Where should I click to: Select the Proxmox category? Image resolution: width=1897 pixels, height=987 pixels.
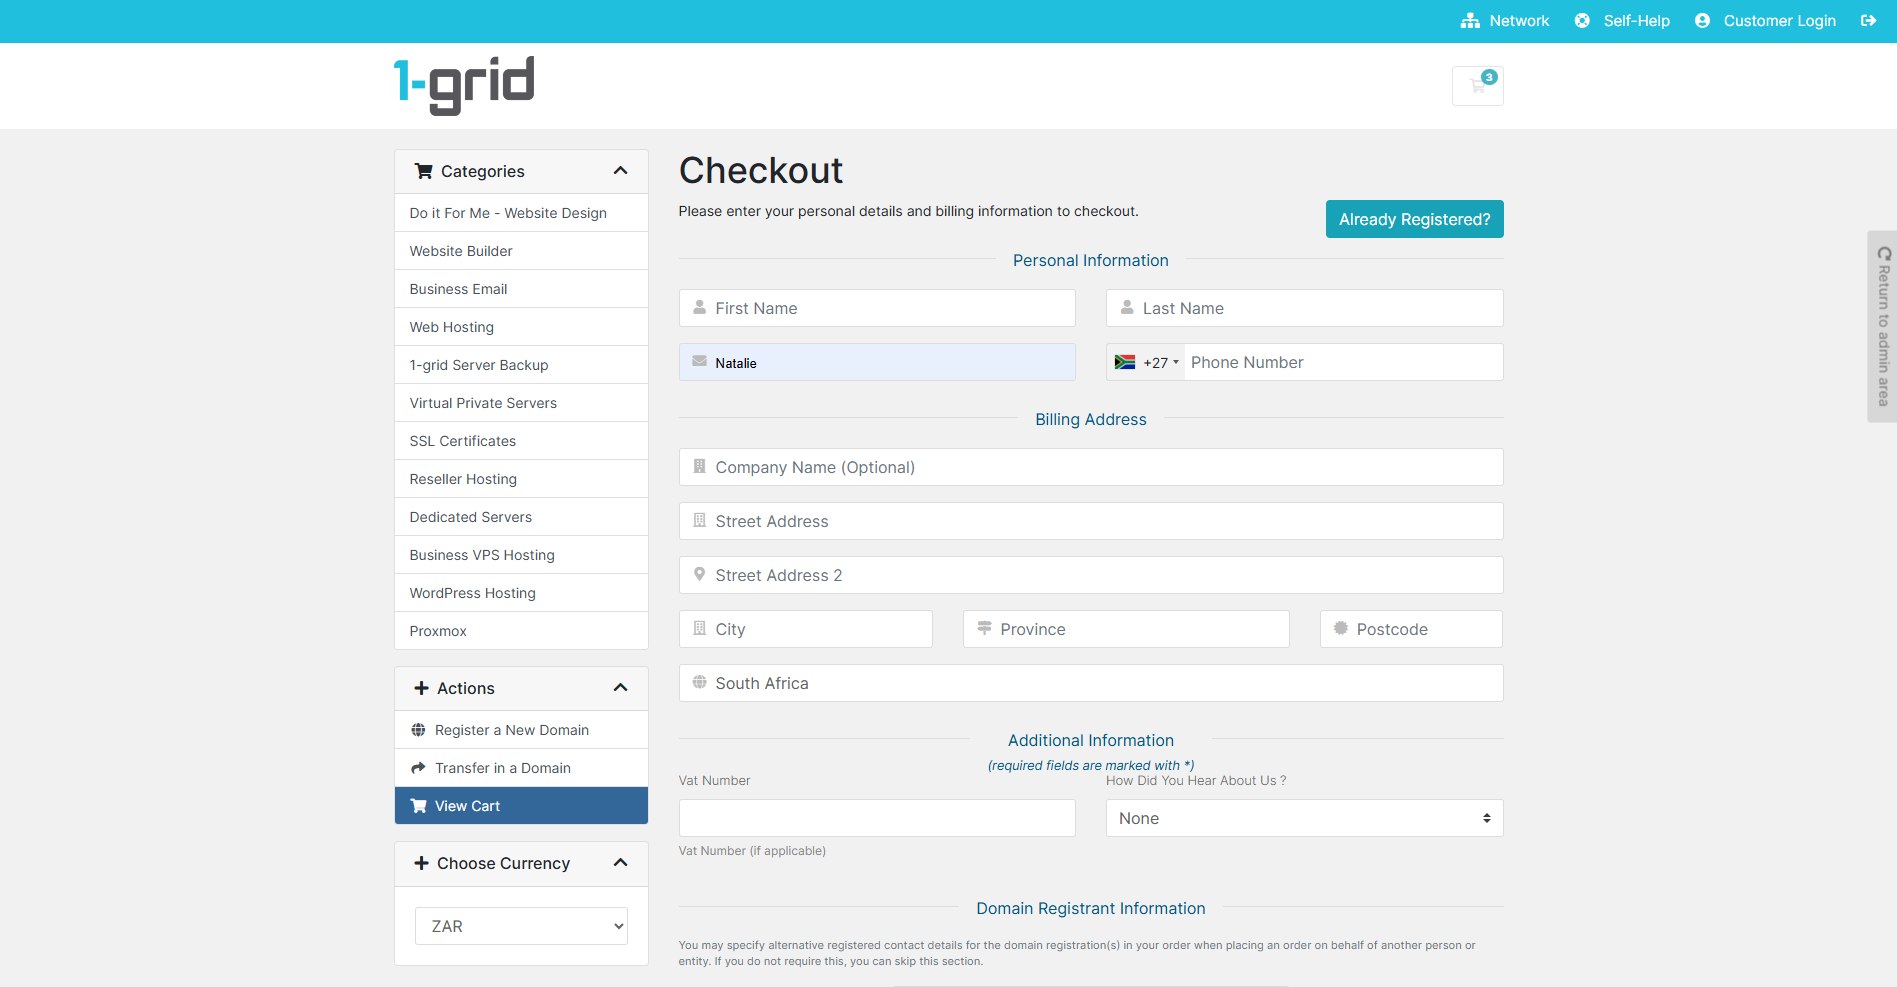point(521,631)
